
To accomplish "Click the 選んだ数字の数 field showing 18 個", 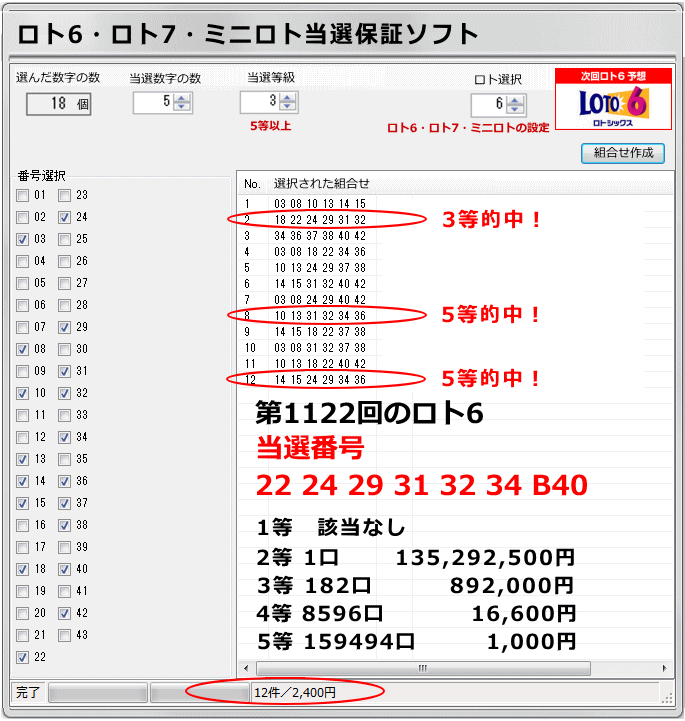I will 59,104.
